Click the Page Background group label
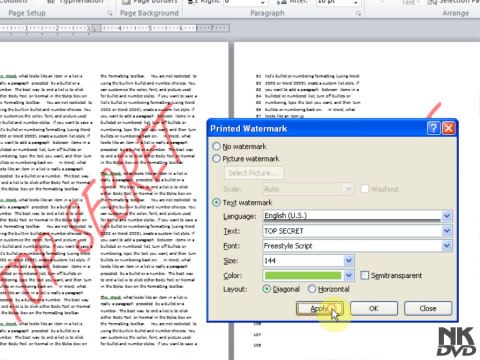Viewport: 480px width, 360px height. coord(149,13)
